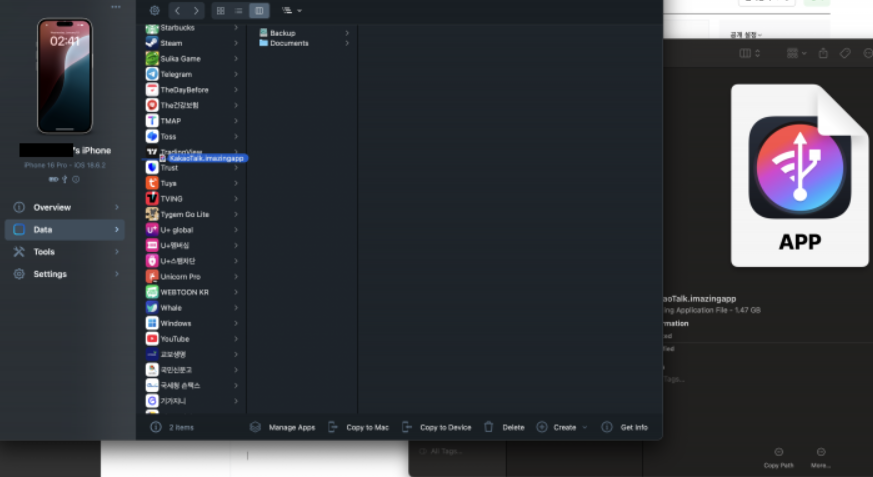
Task: Click the 국세청 손택스 row text
Action: [180, 386]
